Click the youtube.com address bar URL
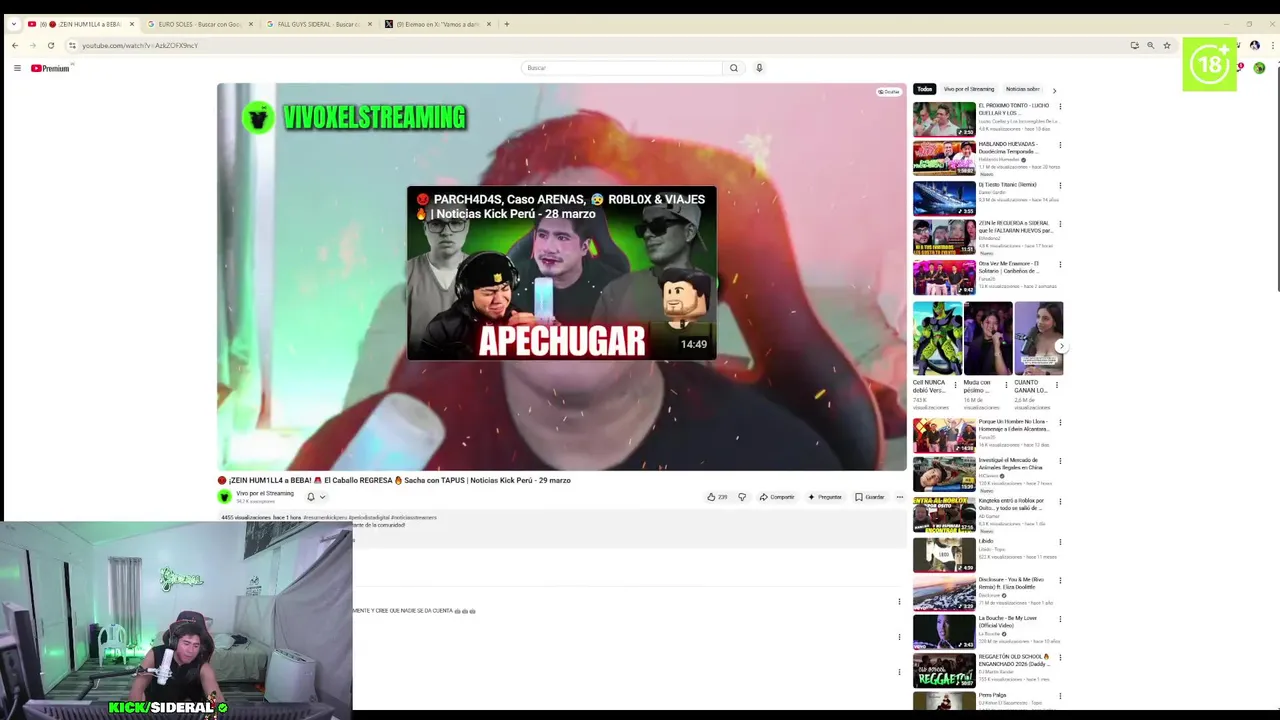The image size is (1280, 720). tap(140, 45)
